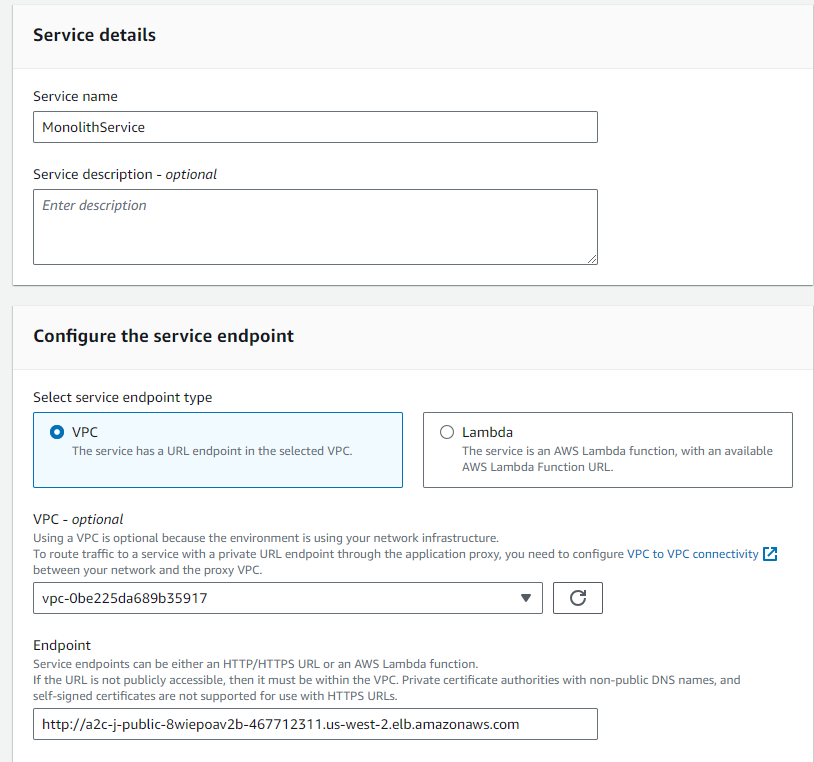The width and height of the screenshot is (814, 762).
Task: Click the dropdown arrow on the VPC selector
Action: (526, 597)
